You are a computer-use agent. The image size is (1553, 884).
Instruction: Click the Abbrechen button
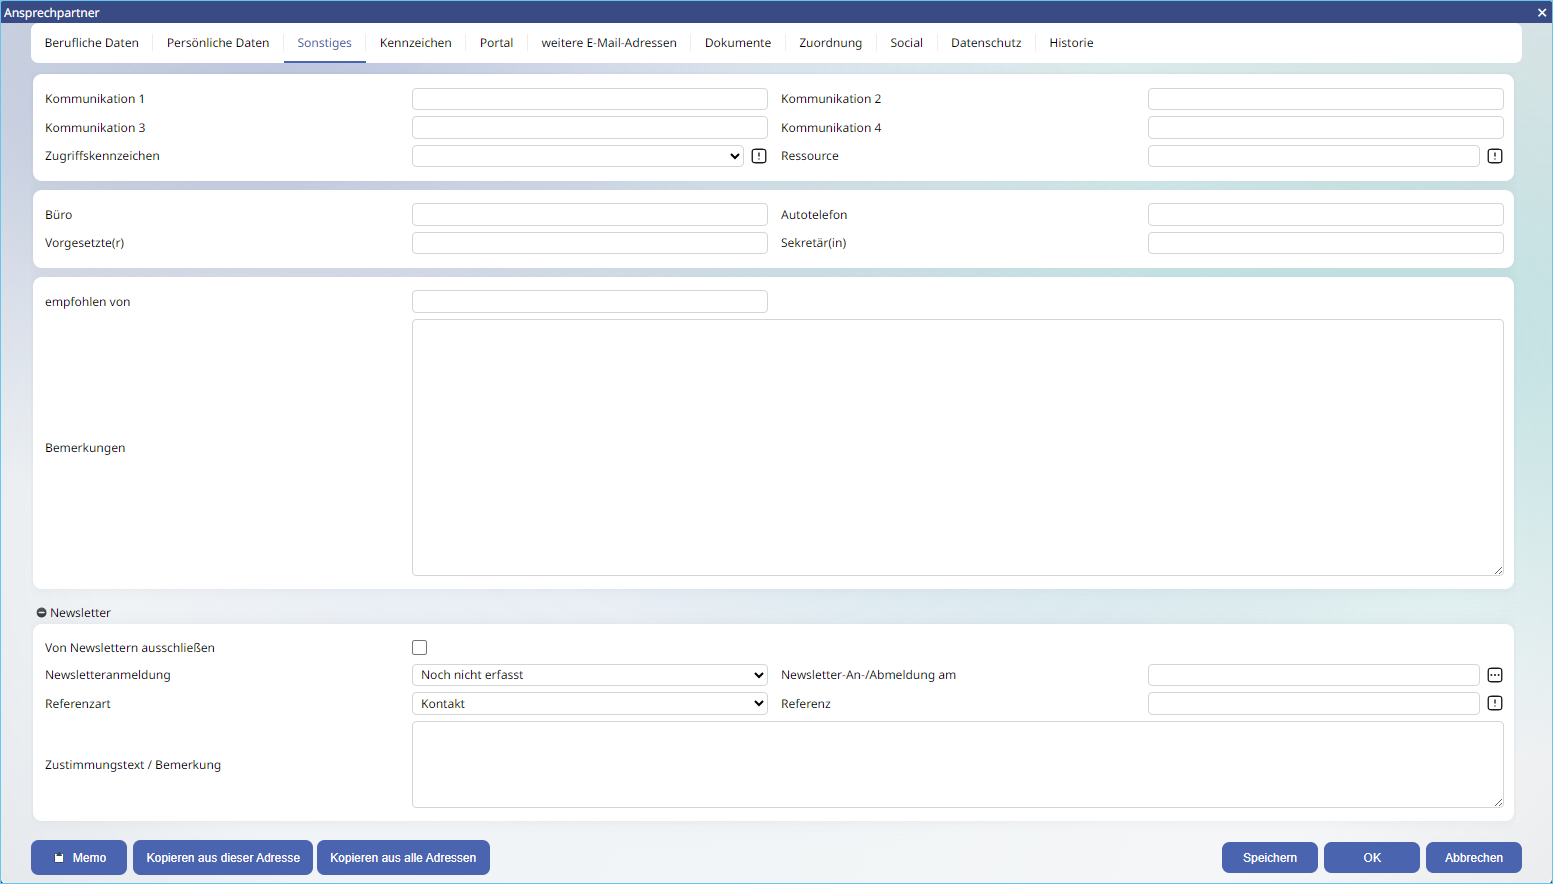[x=1474, y=858]
